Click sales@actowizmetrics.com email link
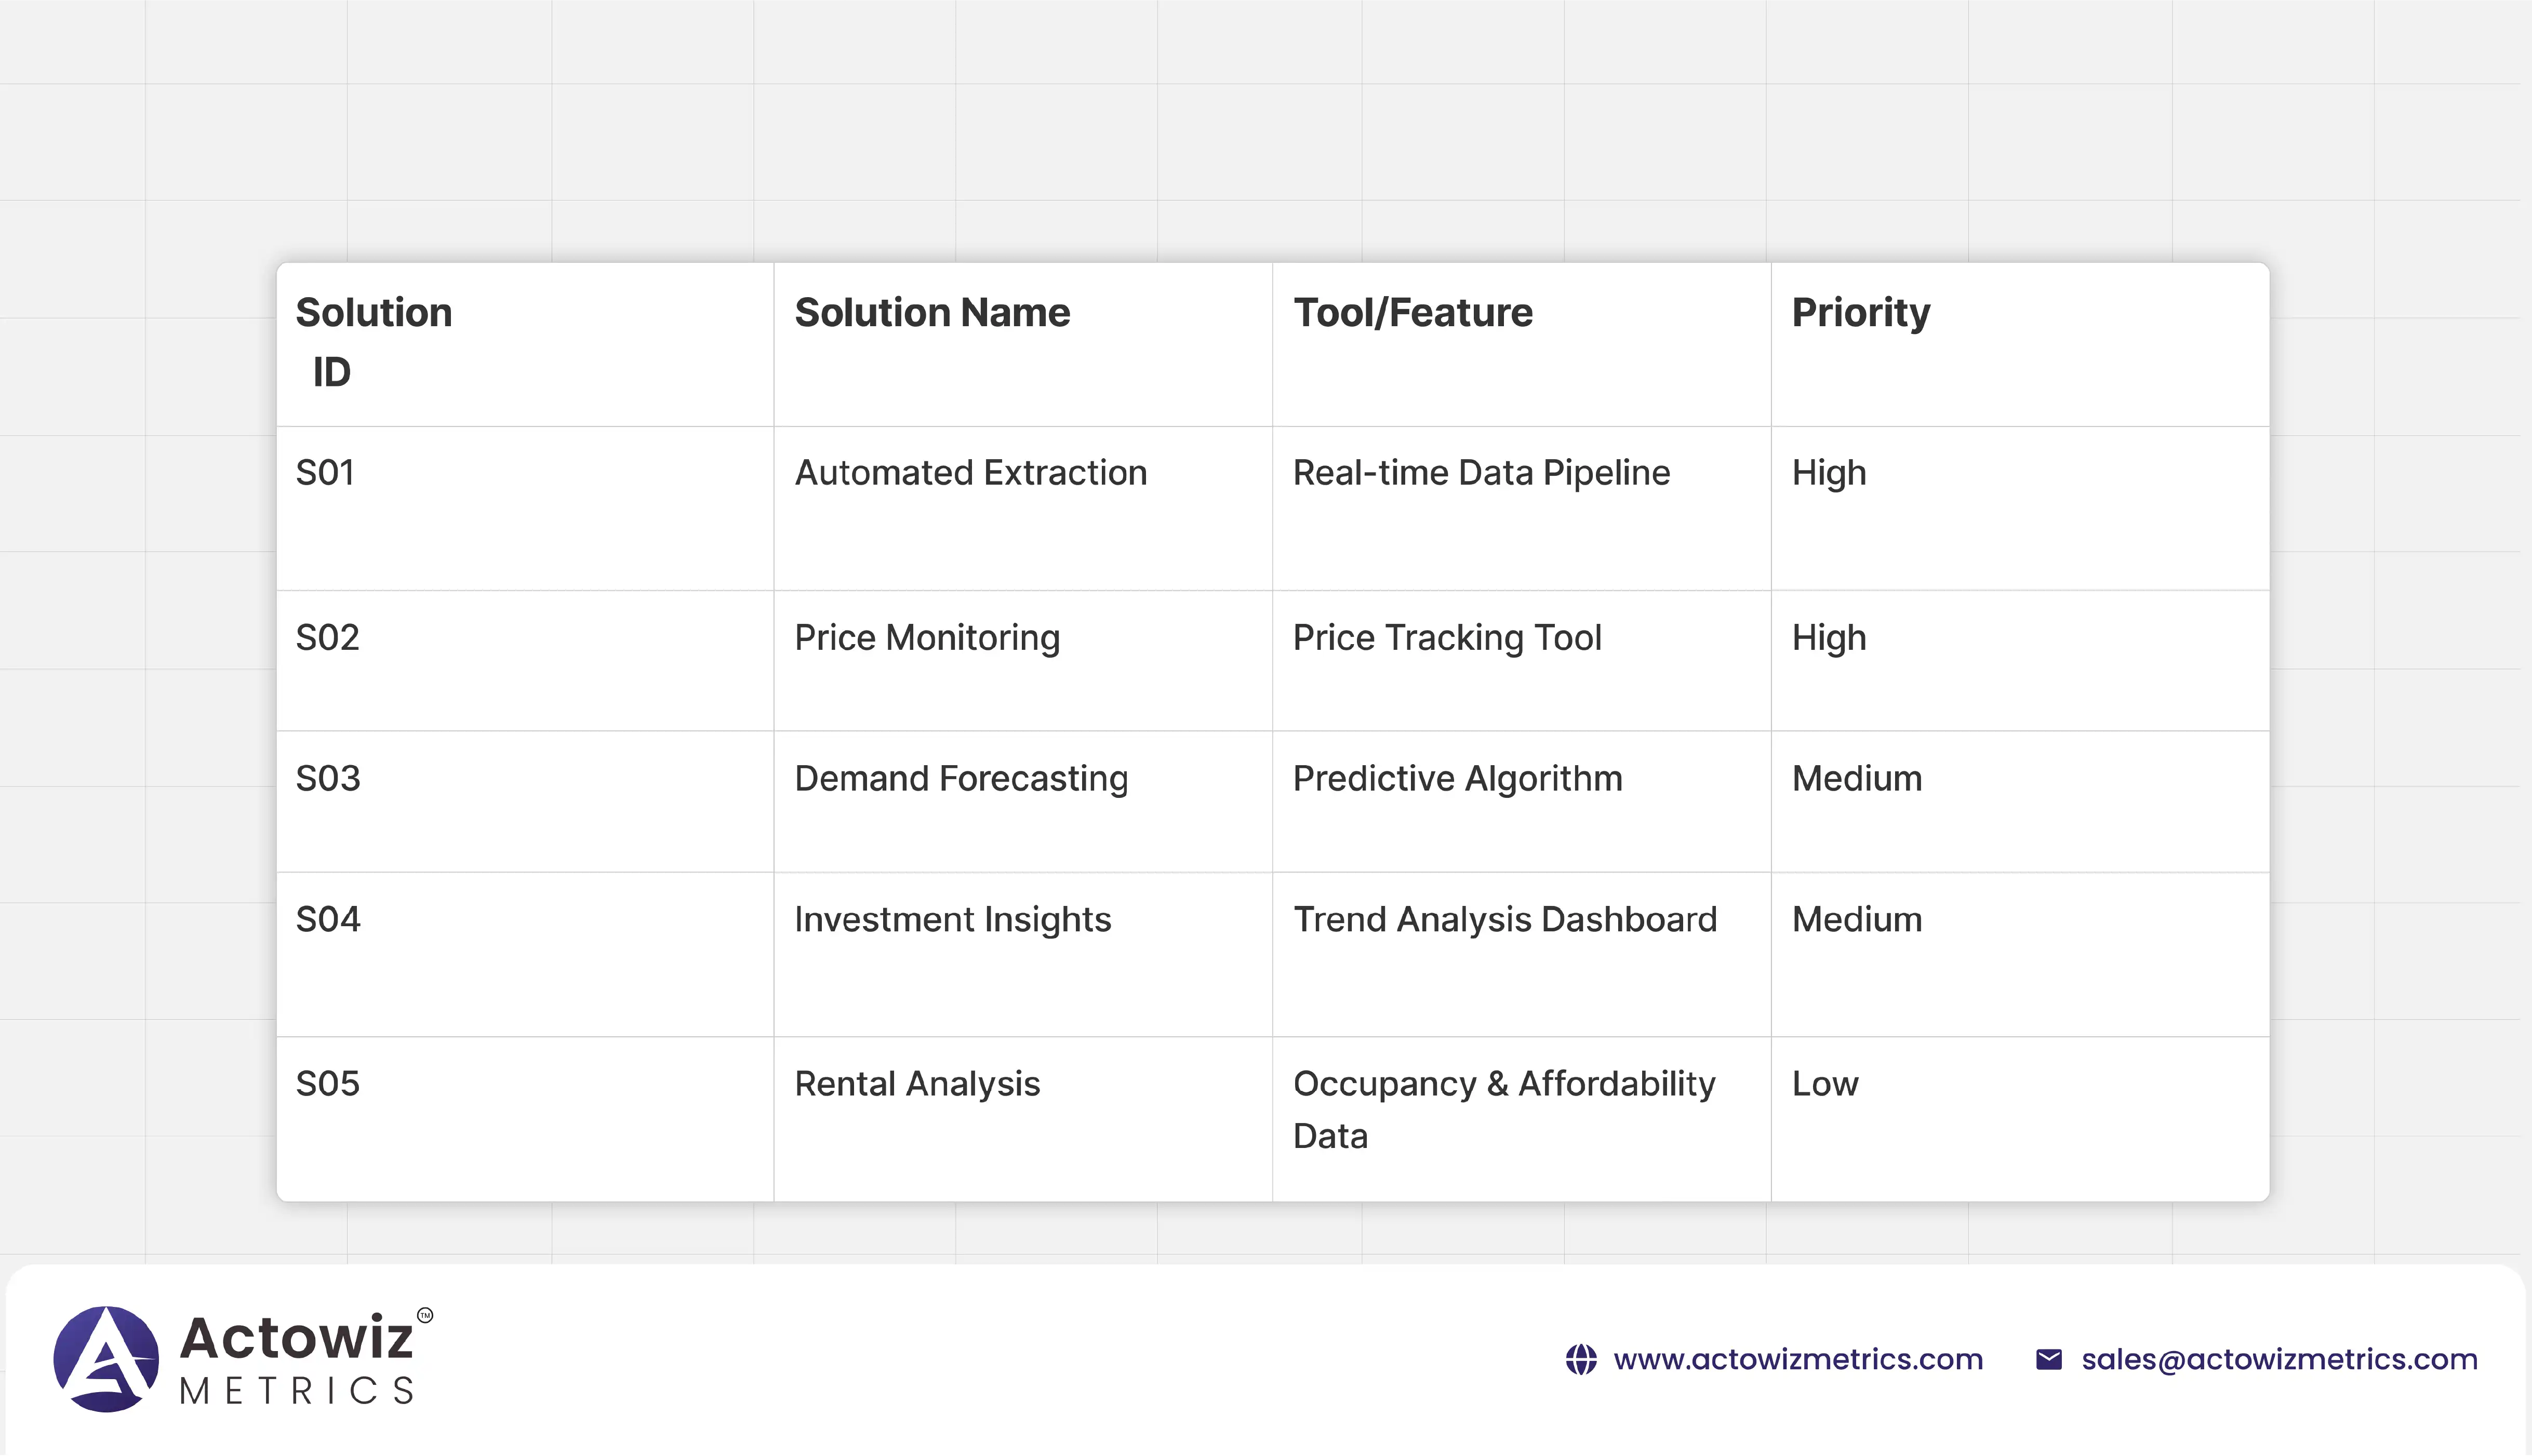This screenshot has height=1456, width=2532. tap(2279, 1359)
